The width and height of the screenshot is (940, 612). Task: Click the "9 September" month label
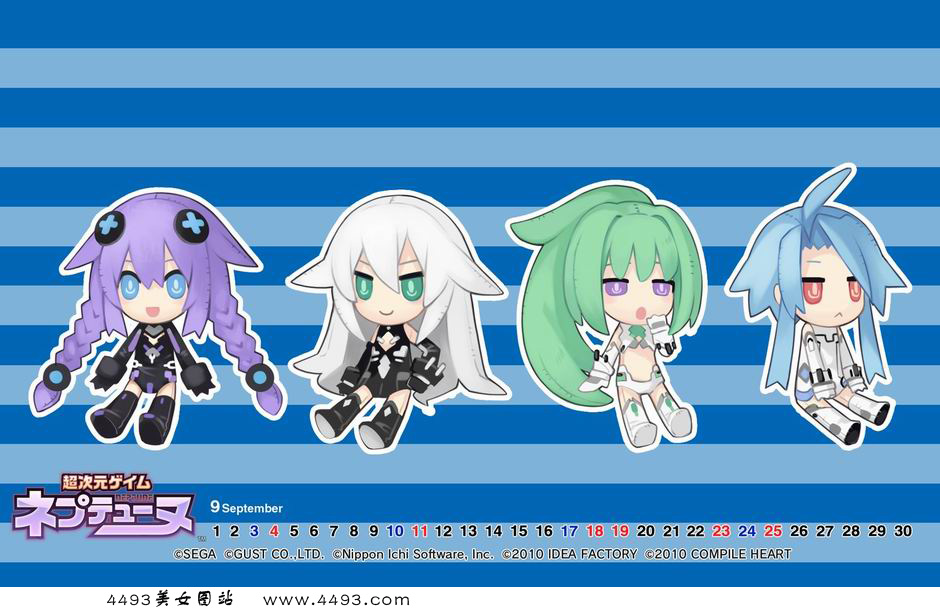click(246, 507)
